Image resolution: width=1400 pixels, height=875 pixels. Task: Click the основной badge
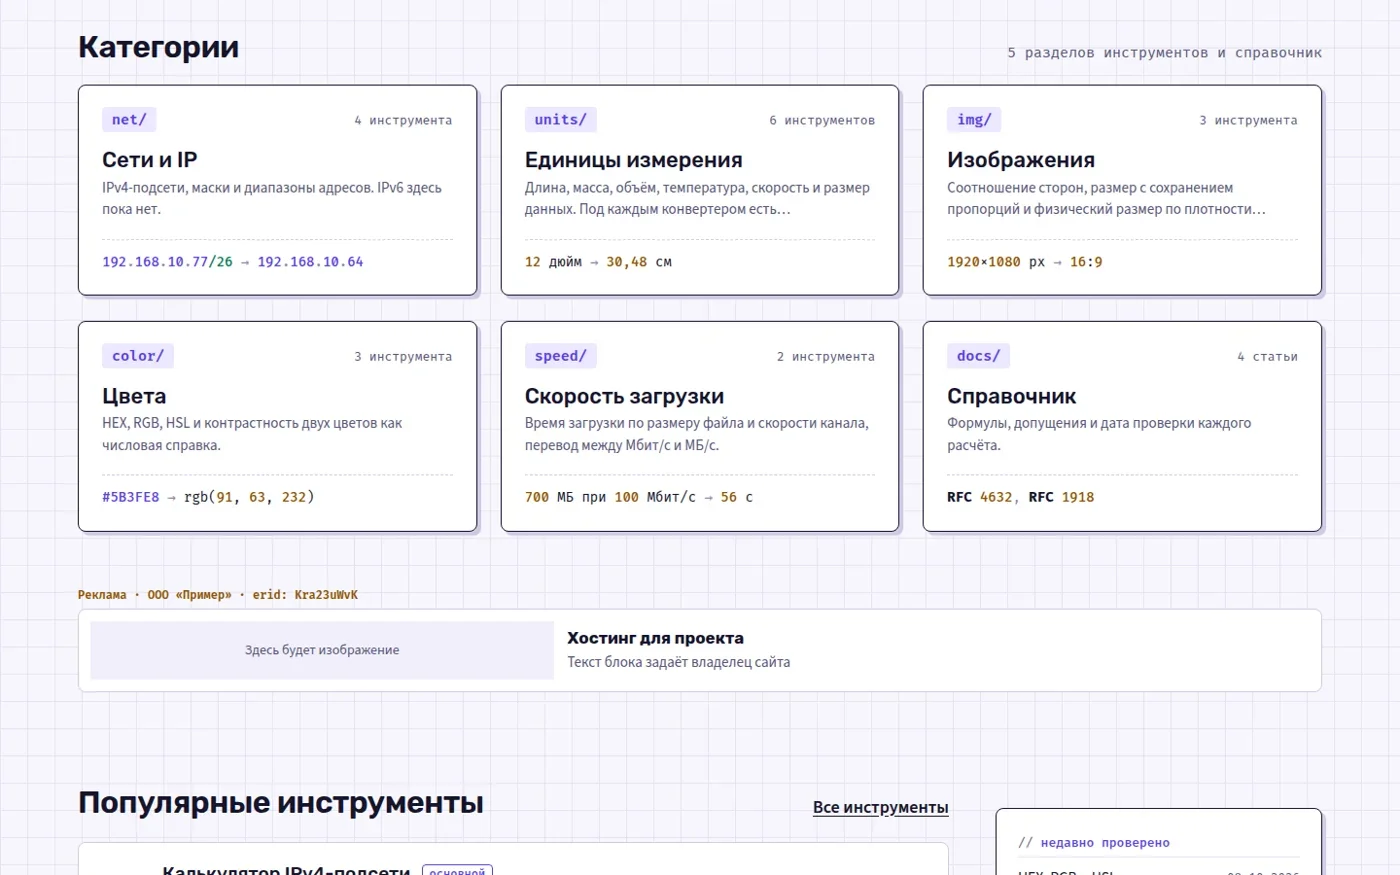point(457,870)
